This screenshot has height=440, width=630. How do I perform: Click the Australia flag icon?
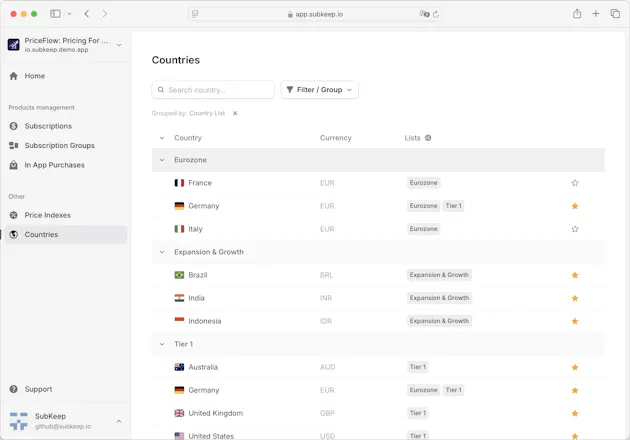pos(179,367)
